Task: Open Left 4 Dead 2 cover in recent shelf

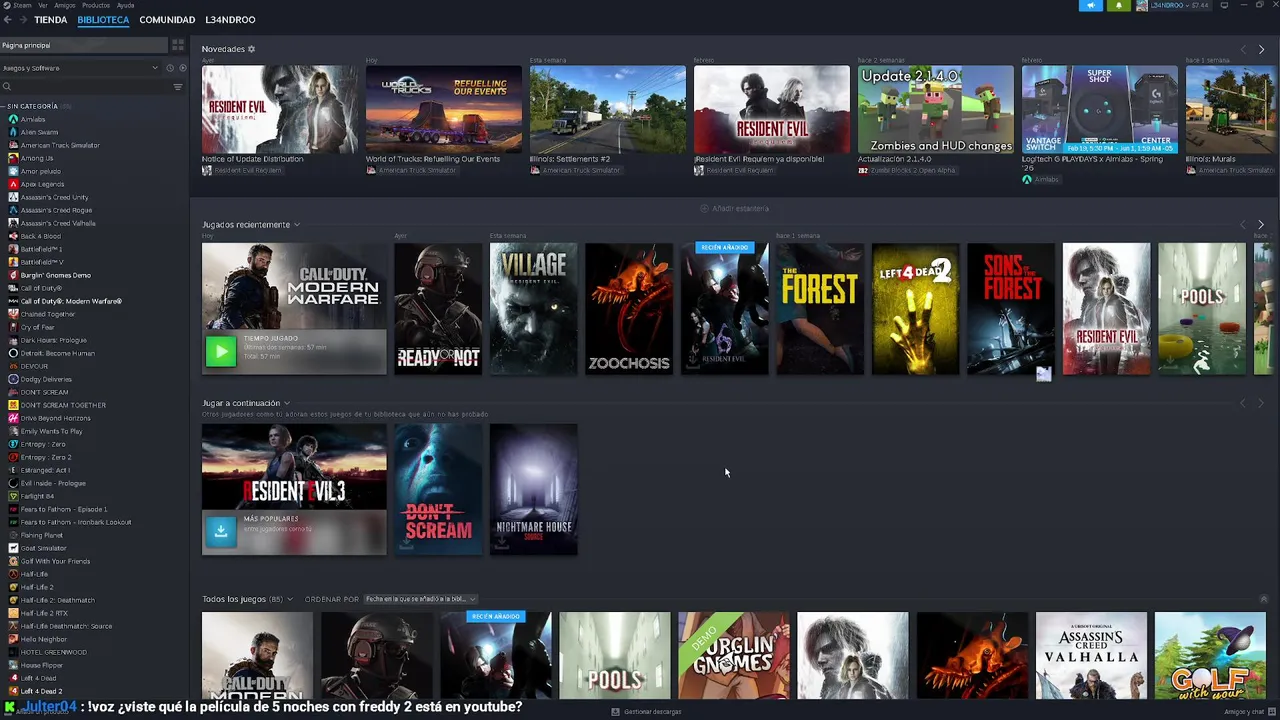Action: pos(916,309)
